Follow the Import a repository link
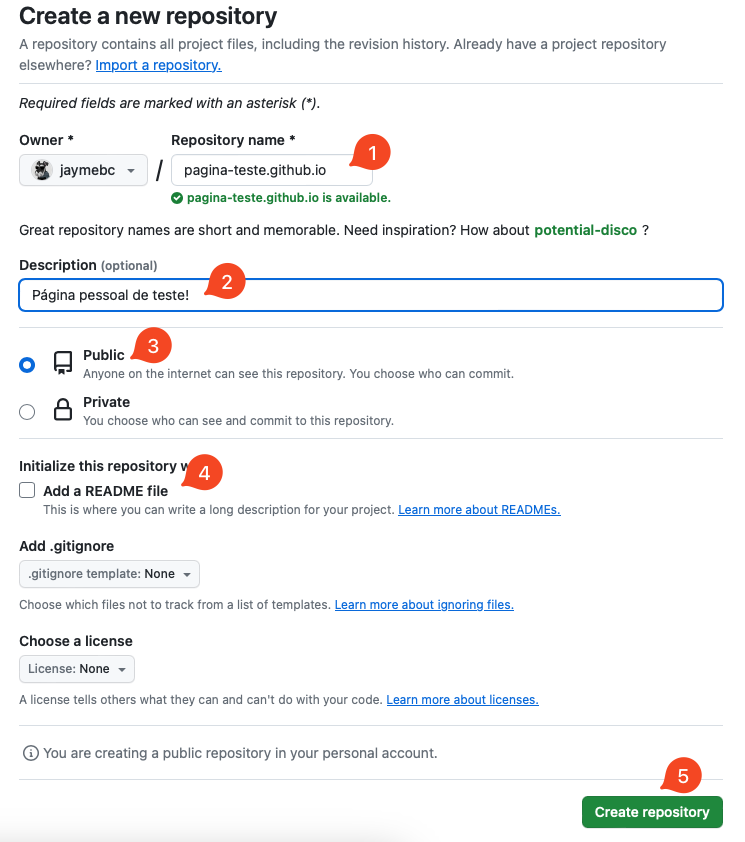This screenshot has width=745, height=842. tap(158, 65)
